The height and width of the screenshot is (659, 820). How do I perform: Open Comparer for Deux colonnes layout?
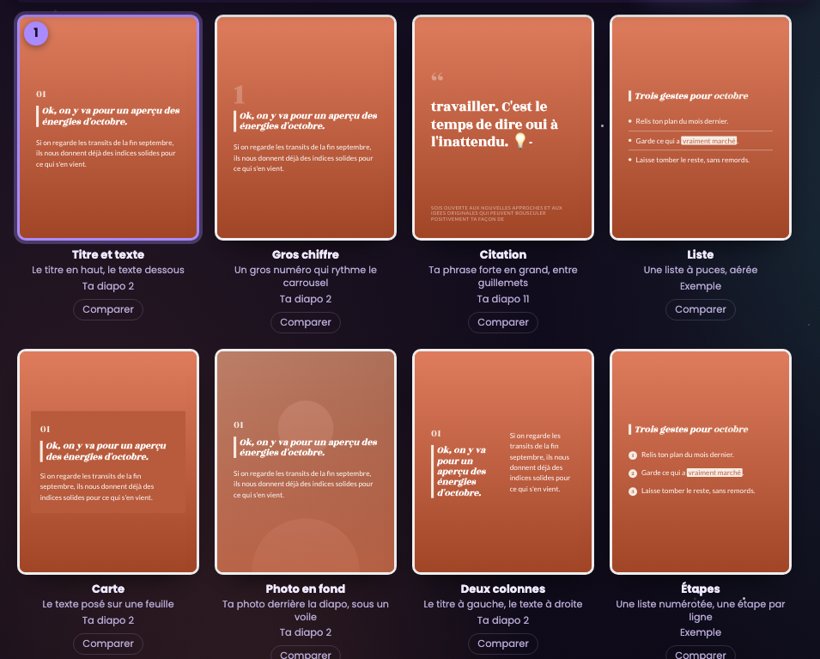(x=503, y=643)
